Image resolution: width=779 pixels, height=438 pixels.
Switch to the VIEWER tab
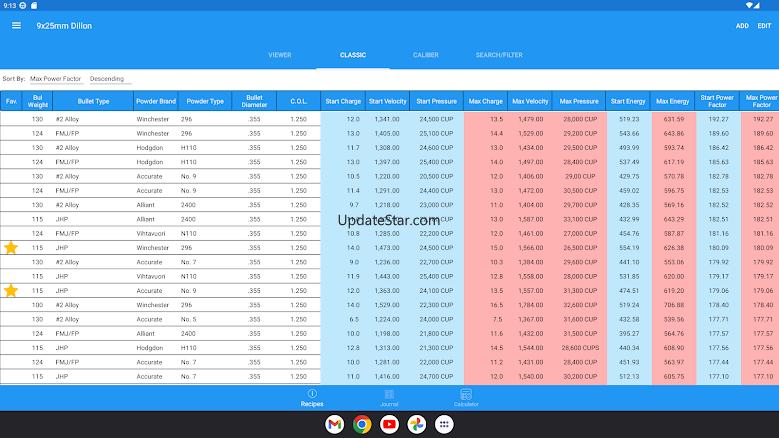coord(280,55)
